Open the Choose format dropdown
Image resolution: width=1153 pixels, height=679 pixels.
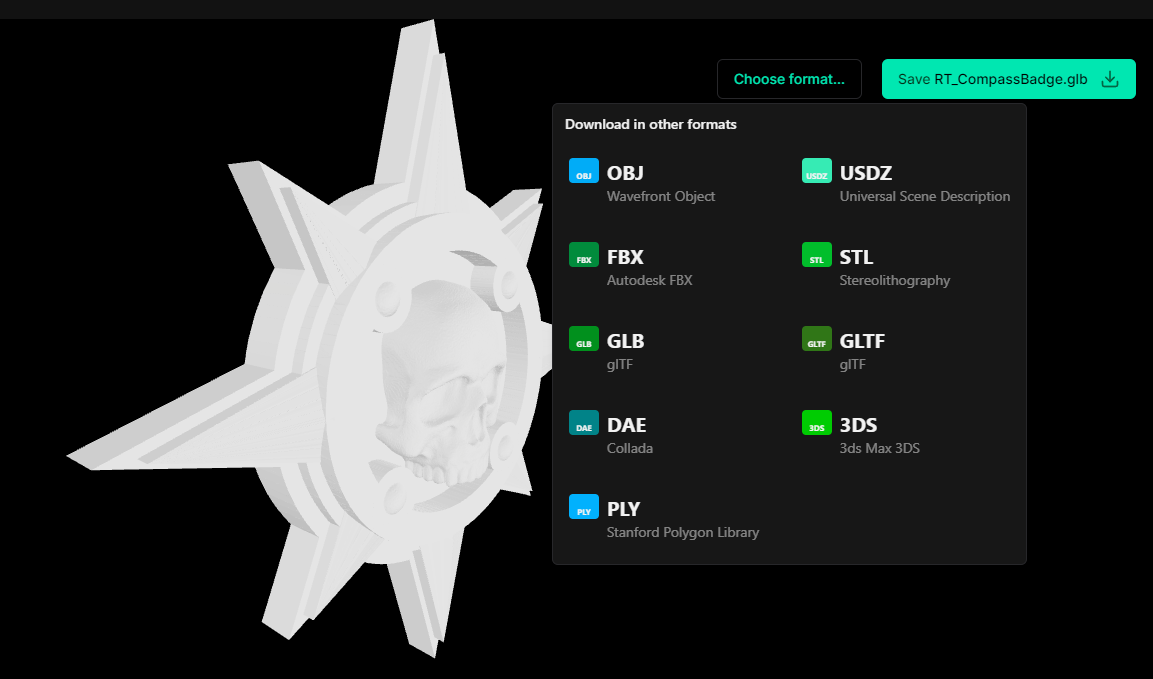tap(789, 79)
